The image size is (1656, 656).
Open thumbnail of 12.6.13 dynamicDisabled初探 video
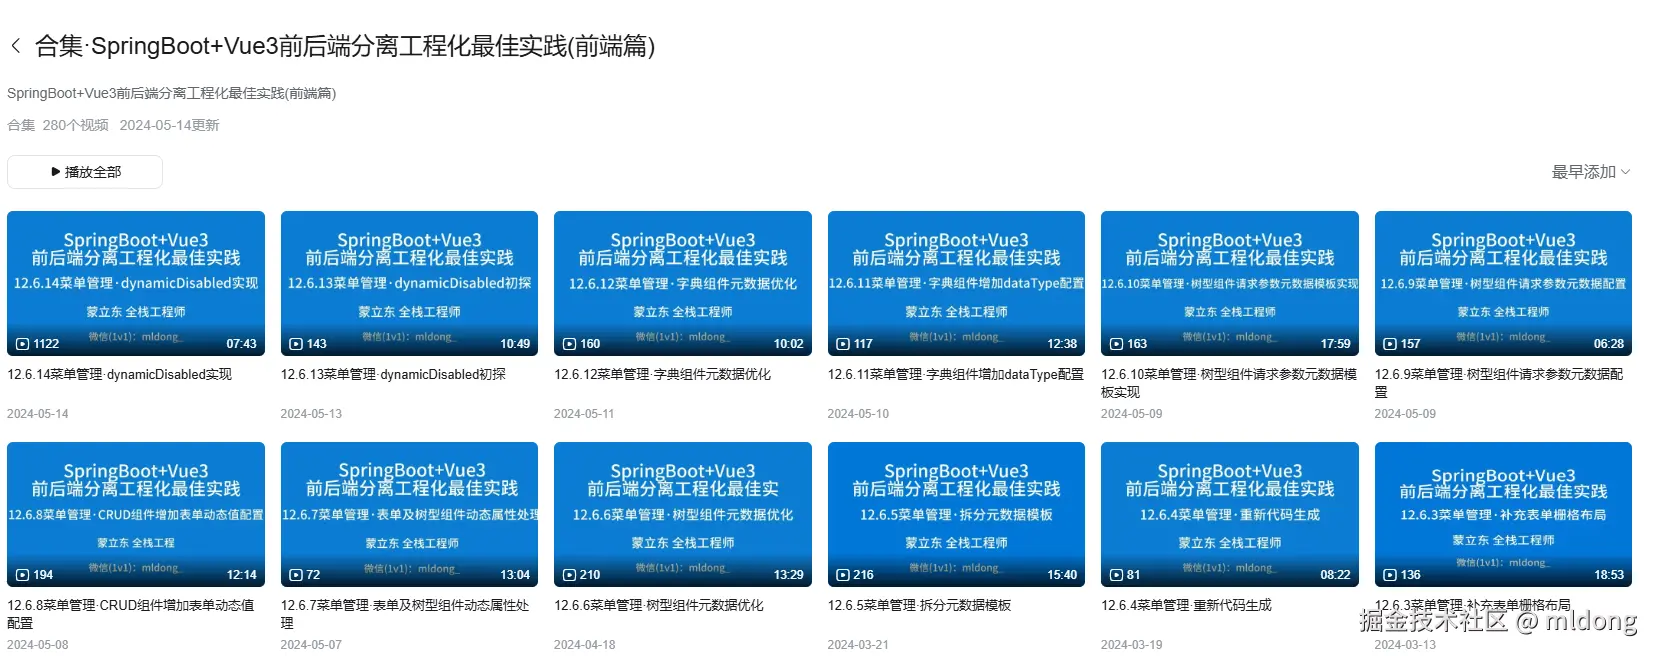coord(409,284)
